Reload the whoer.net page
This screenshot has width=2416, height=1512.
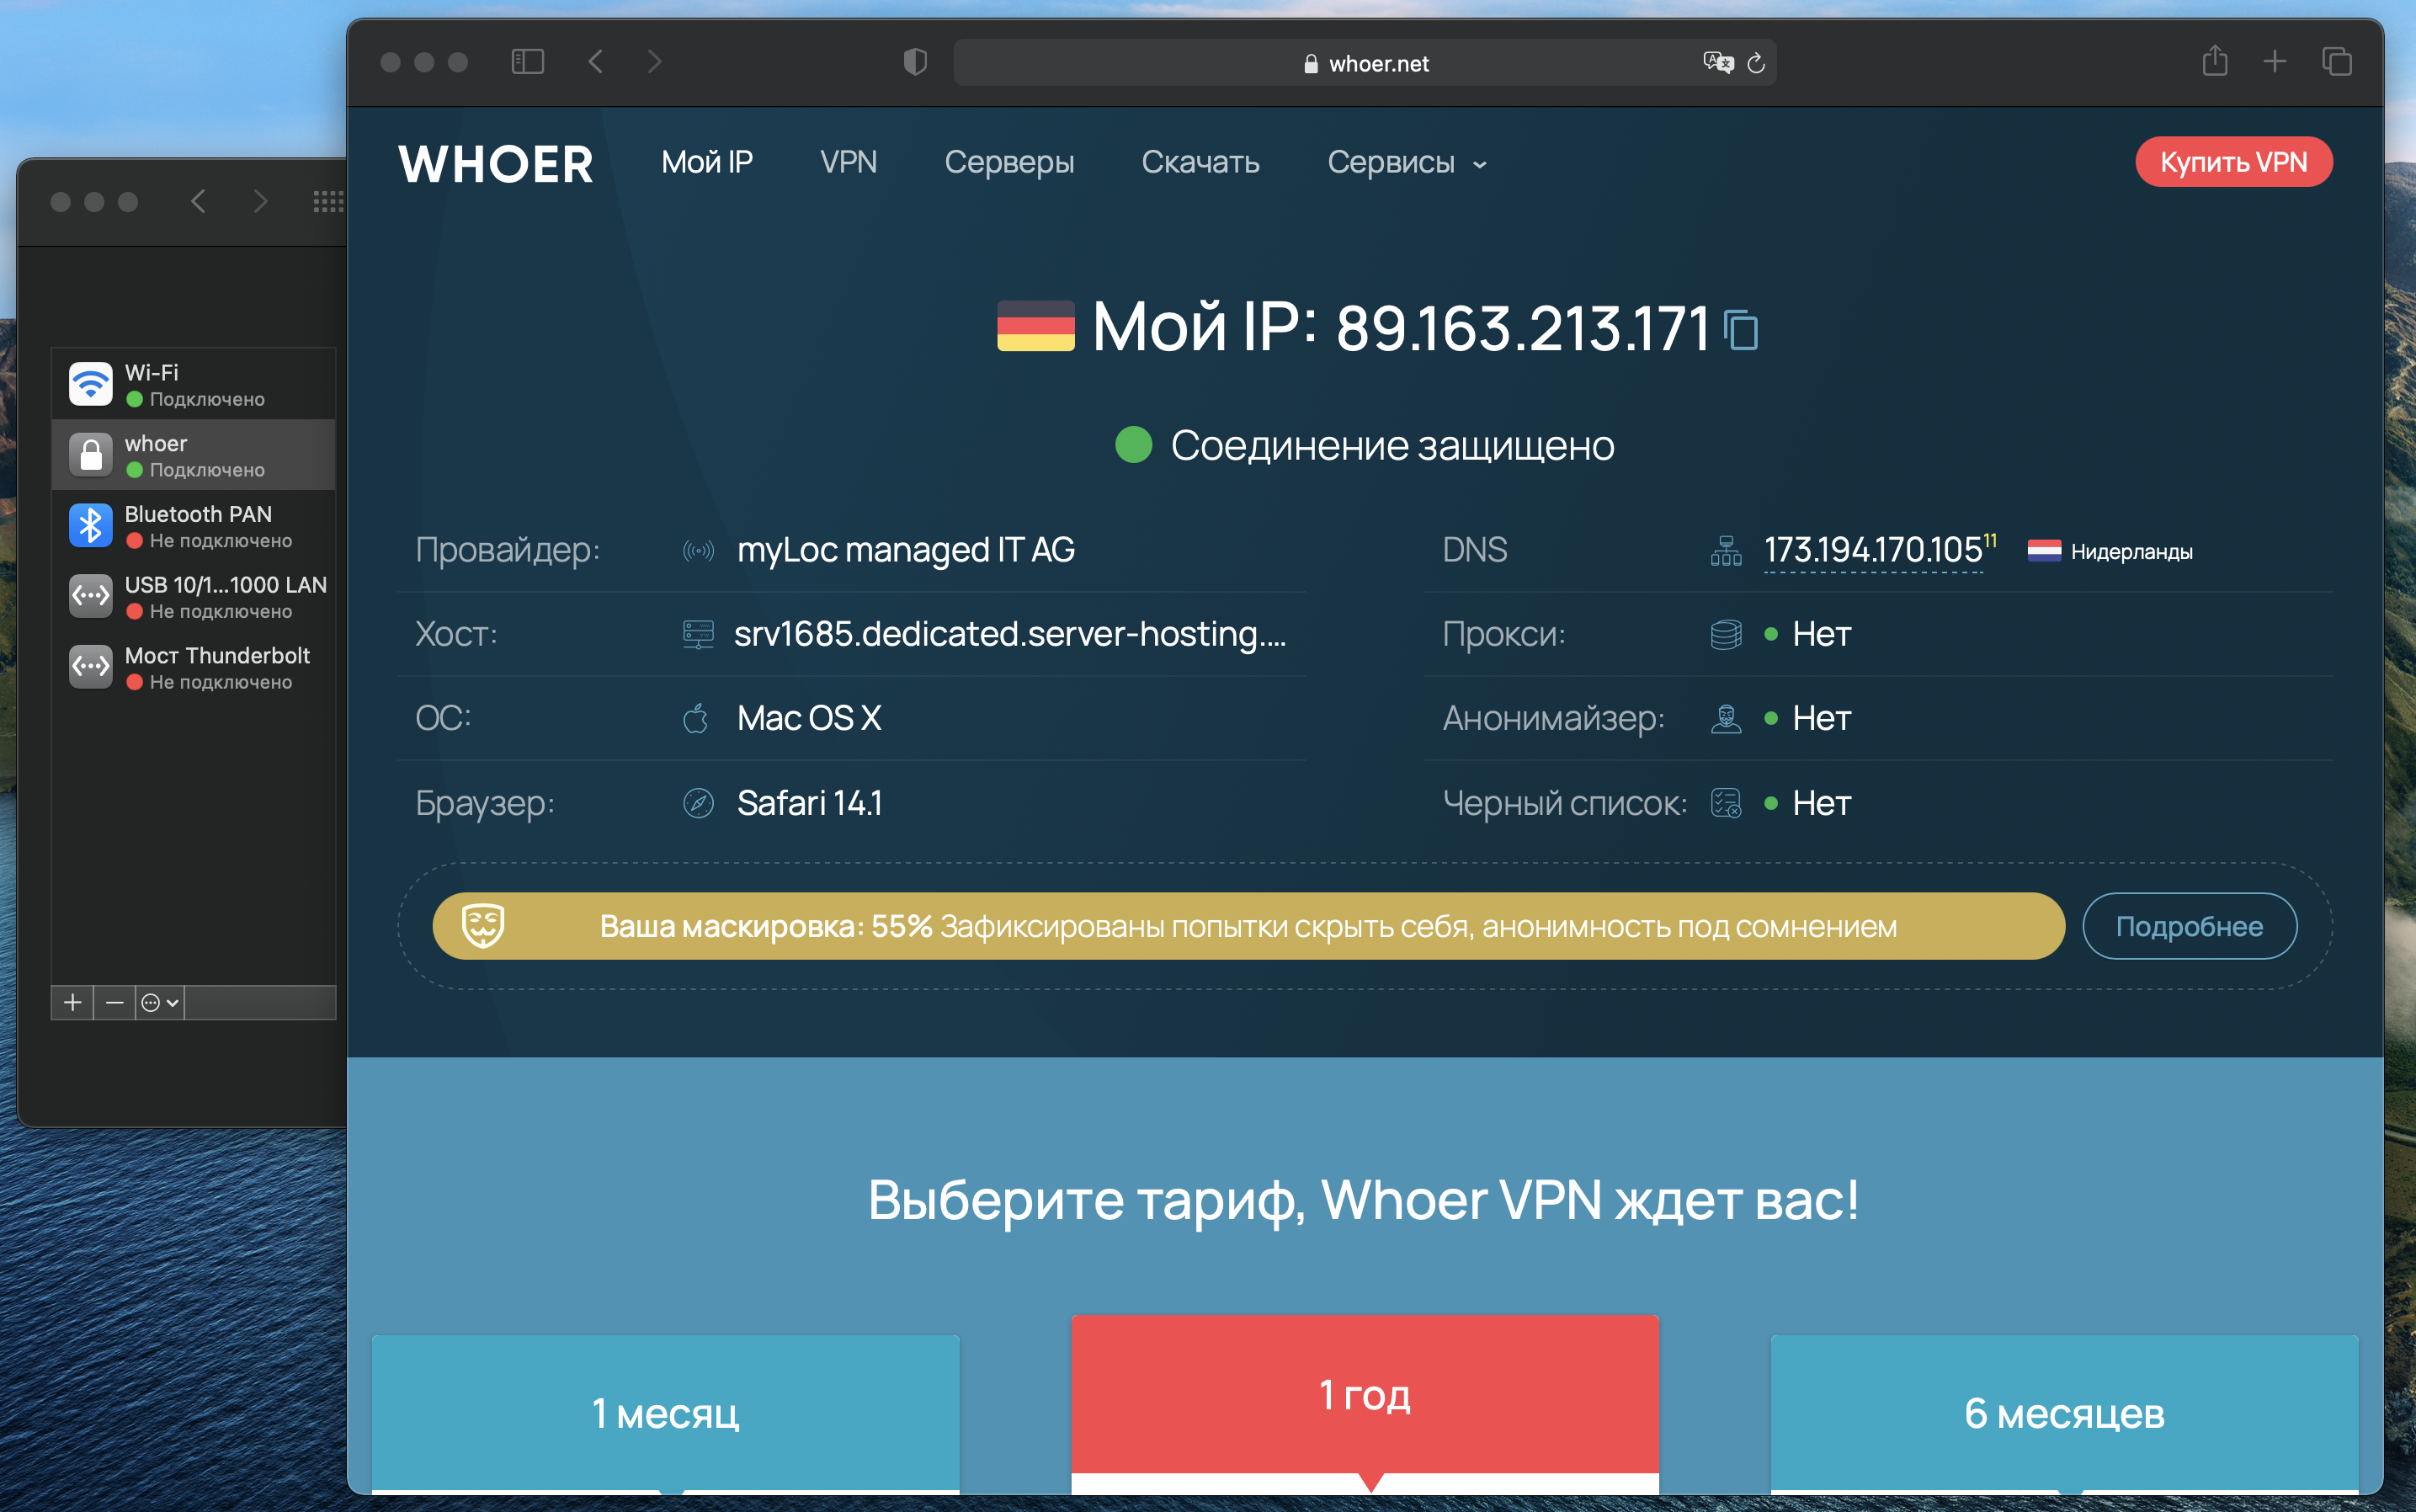(x=1756, y=63)
